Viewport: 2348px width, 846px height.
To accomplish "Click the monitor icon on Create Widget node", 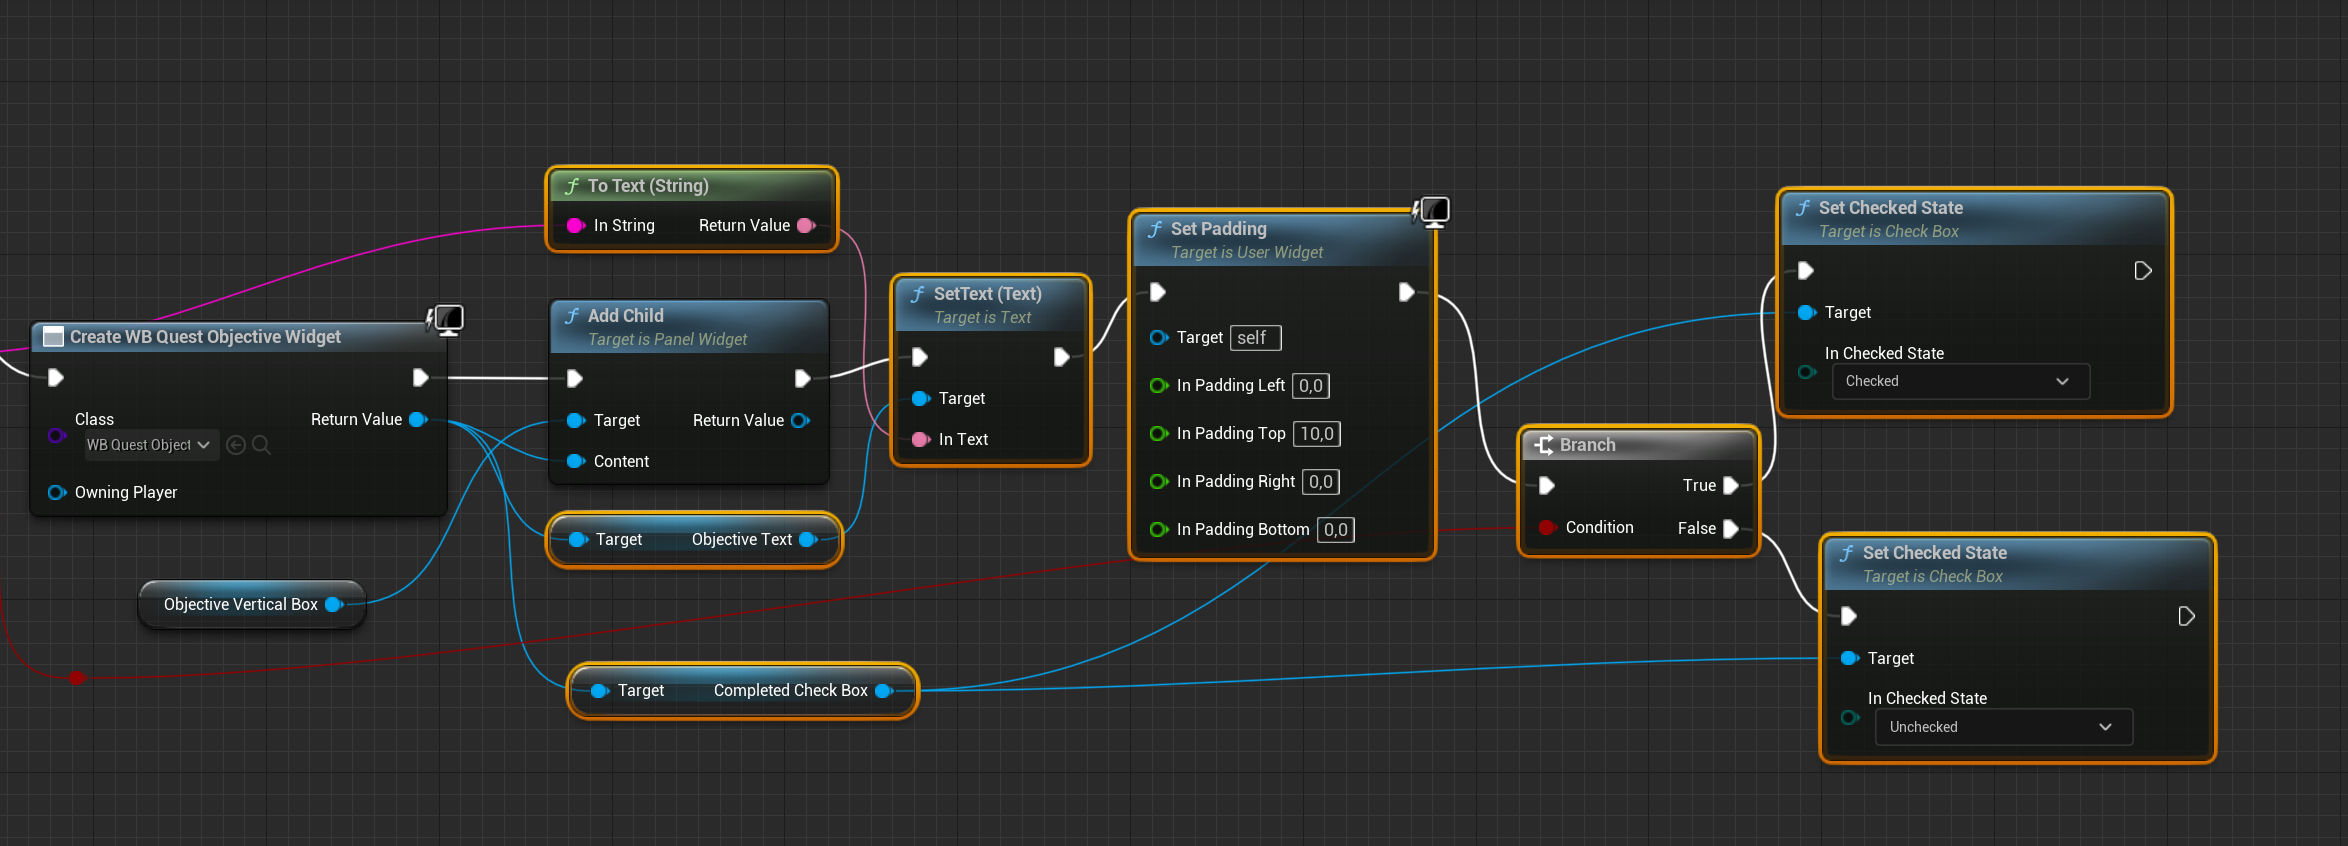I will pos(447,320).
